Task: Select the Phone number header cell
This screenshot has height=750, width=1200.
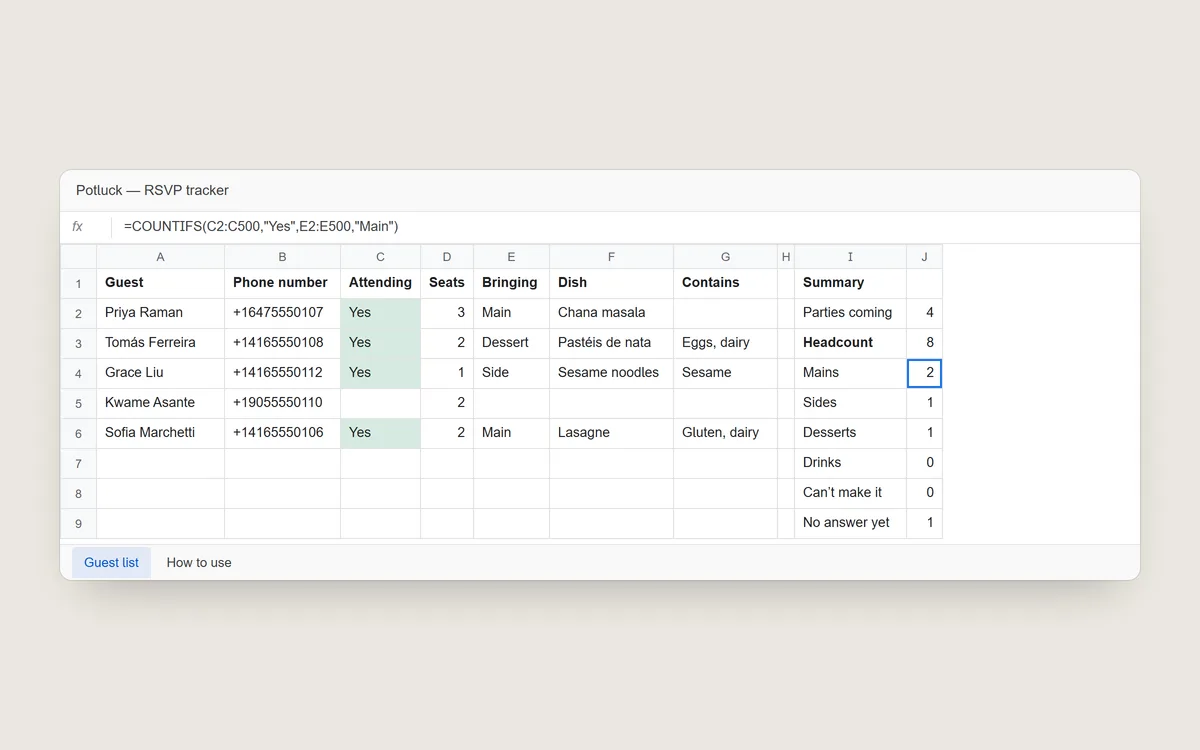Action: coord(282,283)
